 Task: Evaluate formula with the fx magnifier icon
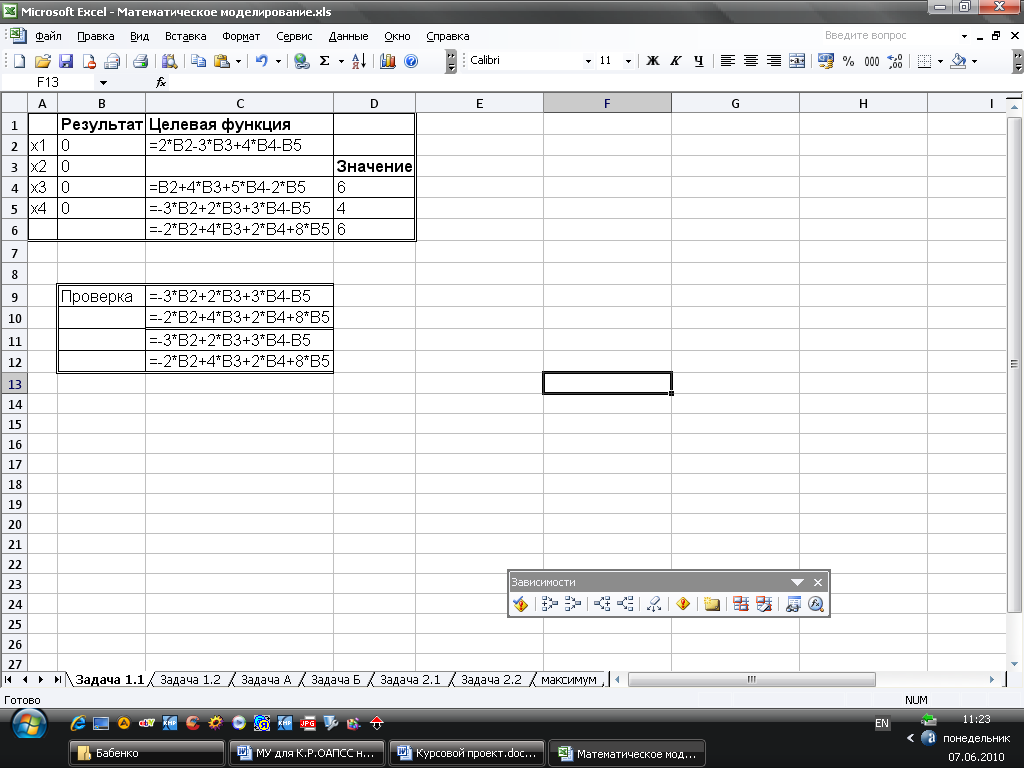click(816, 604)
